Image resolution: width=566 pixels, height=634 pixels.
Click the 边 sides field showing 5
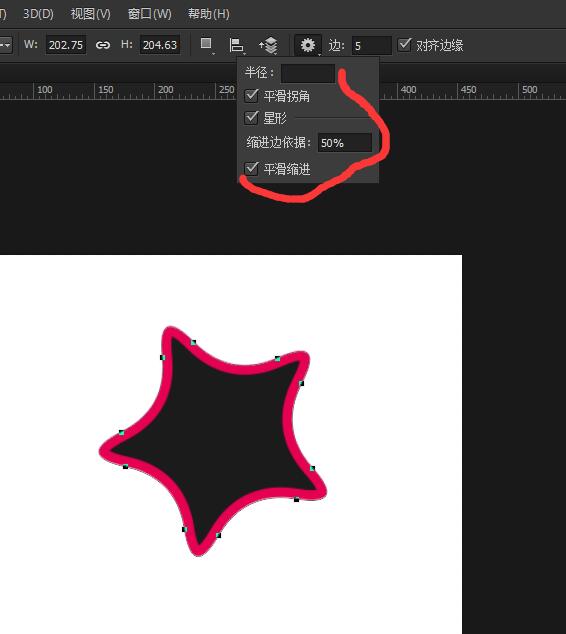[371, 45]
